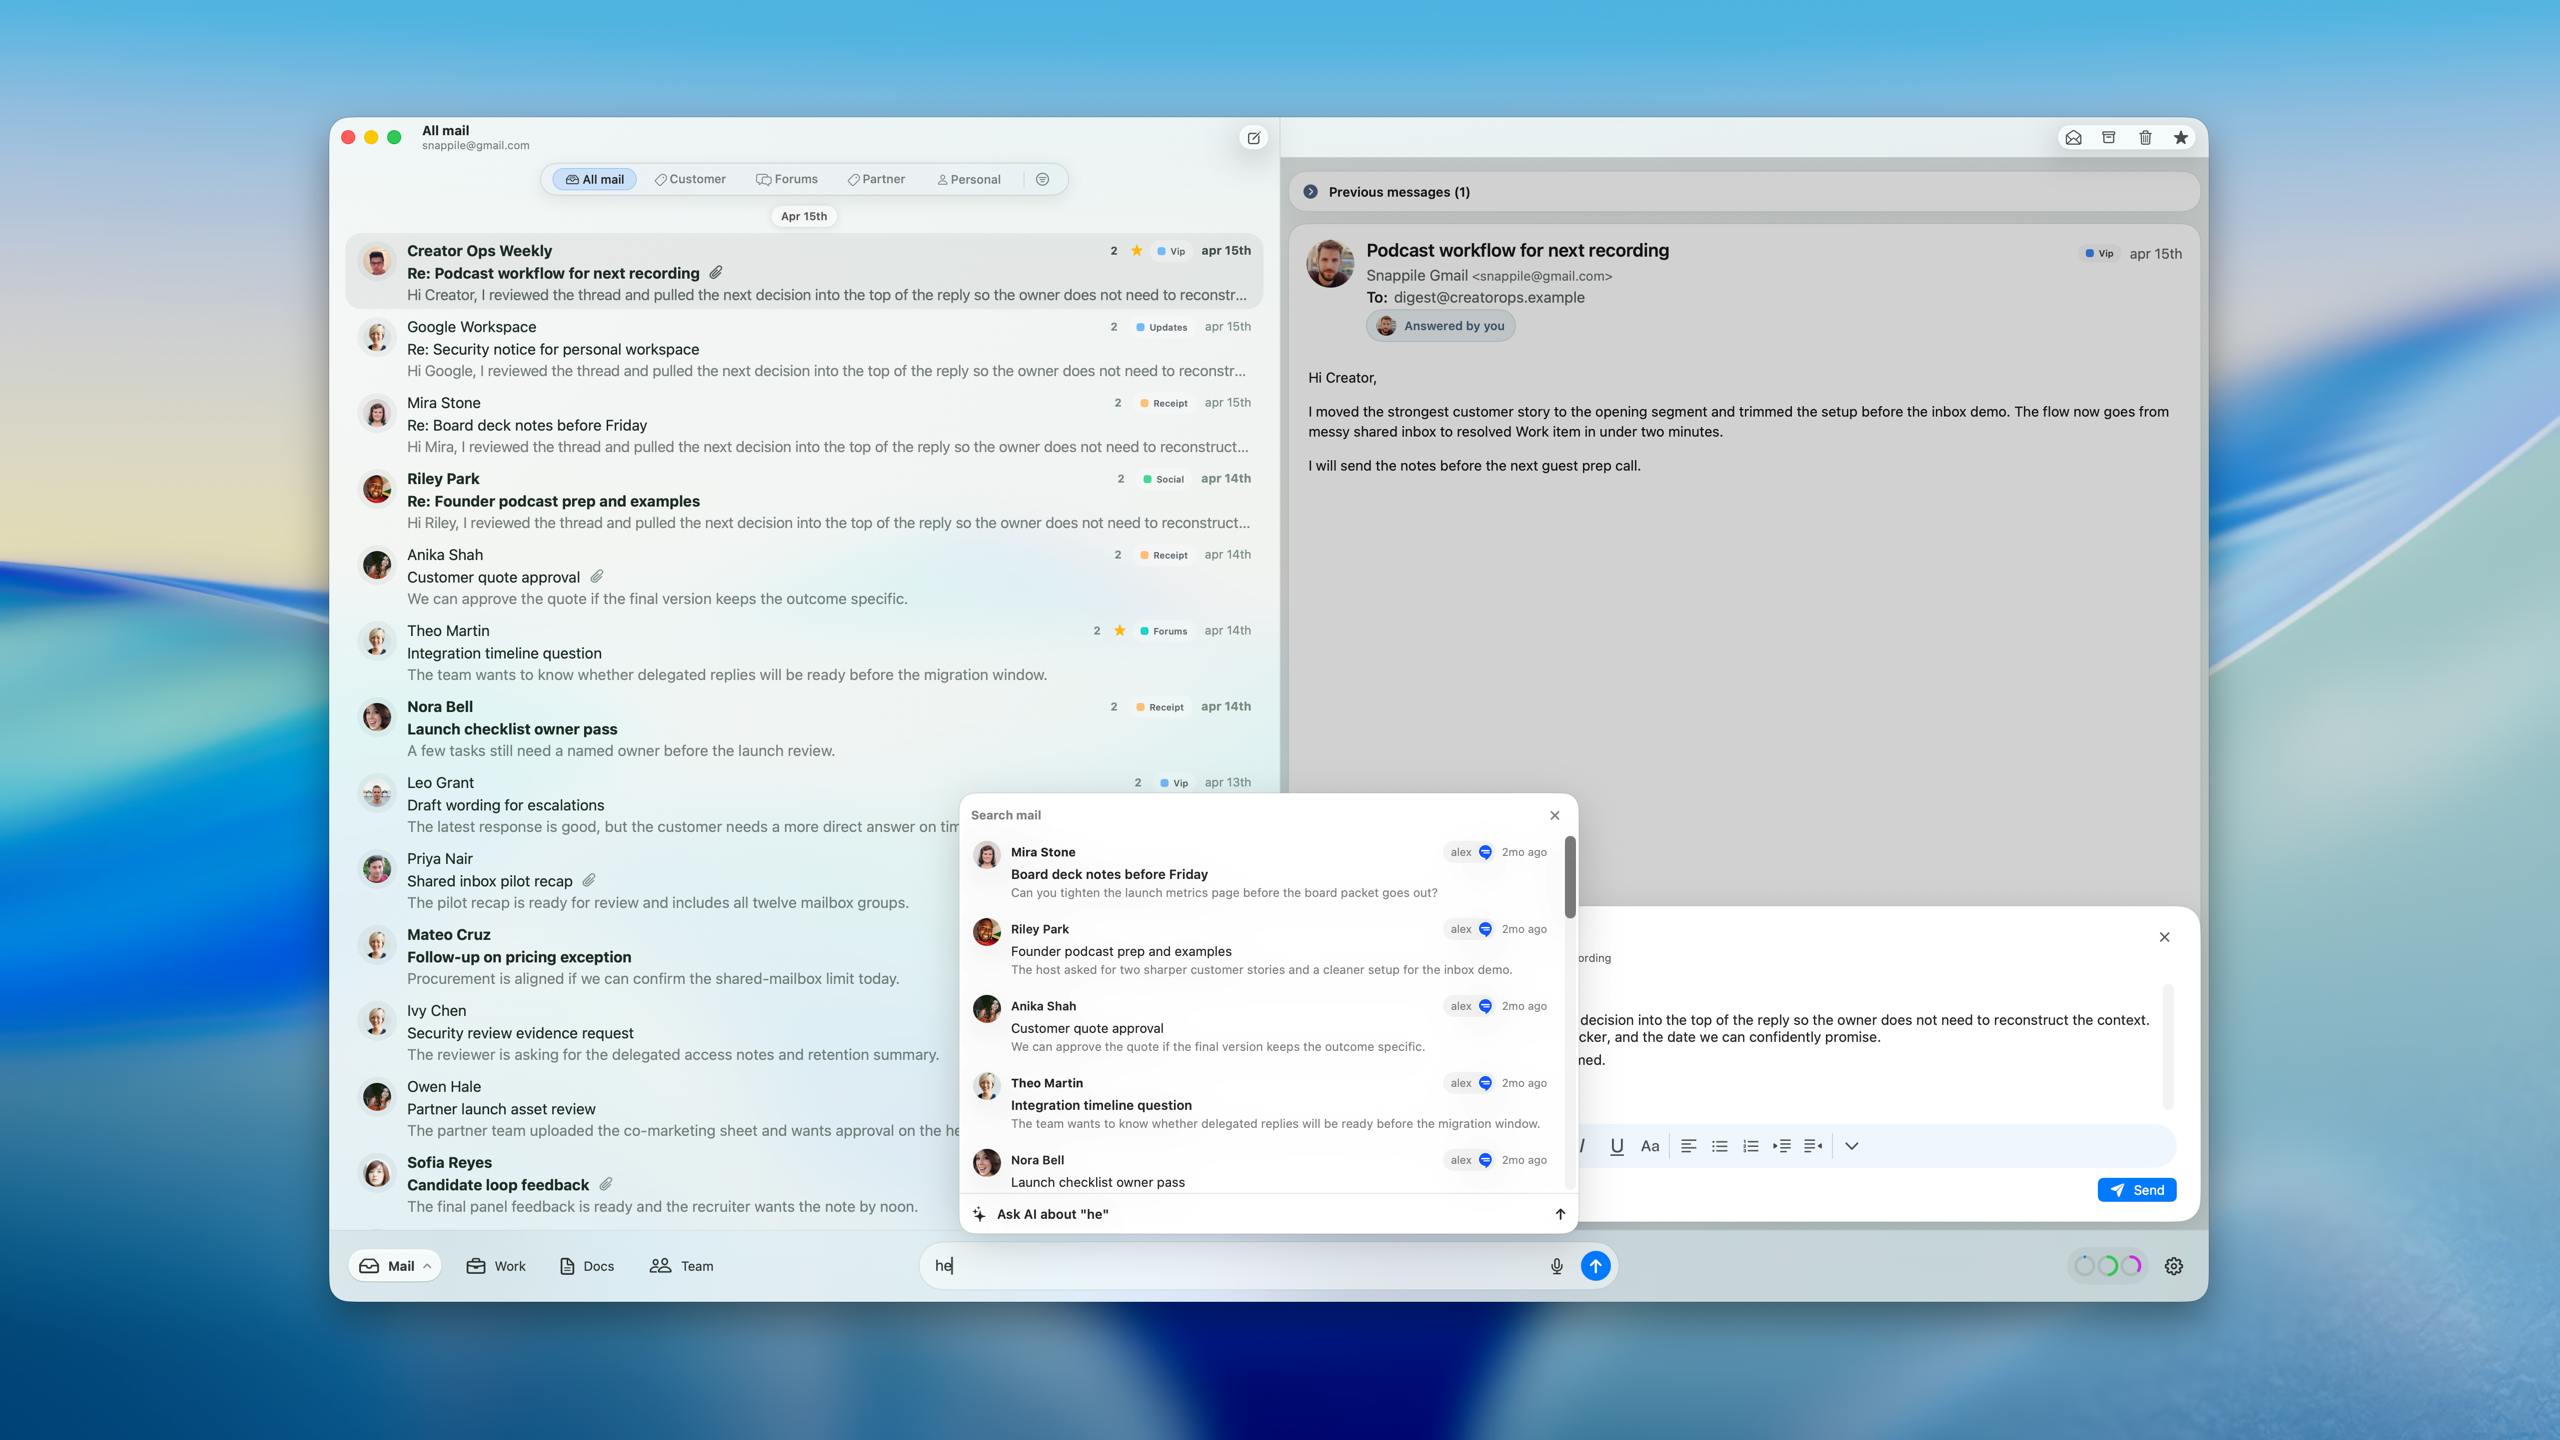The height and width of the screenshot is (1440, 2560).
Task: Expand Previous messages (1)
Action: (x=1744, y=192)
